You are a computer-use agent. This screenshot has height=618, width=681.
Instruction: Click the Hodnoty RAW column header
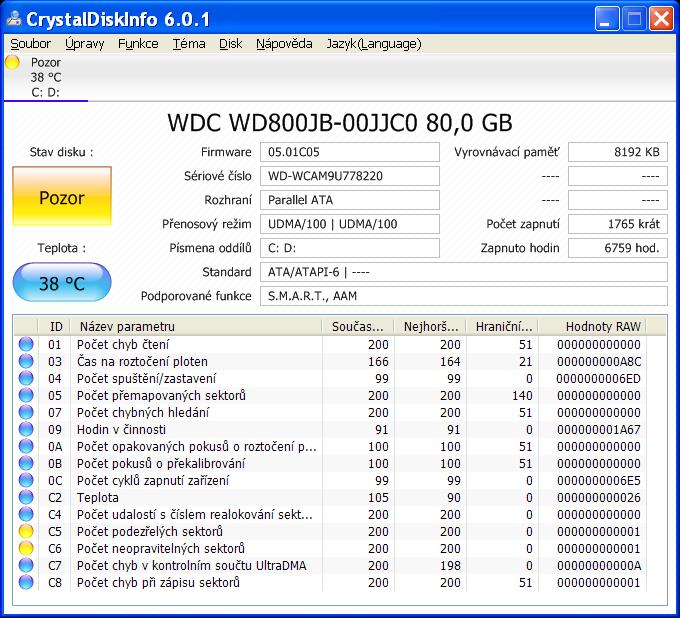tap(592, 326)
